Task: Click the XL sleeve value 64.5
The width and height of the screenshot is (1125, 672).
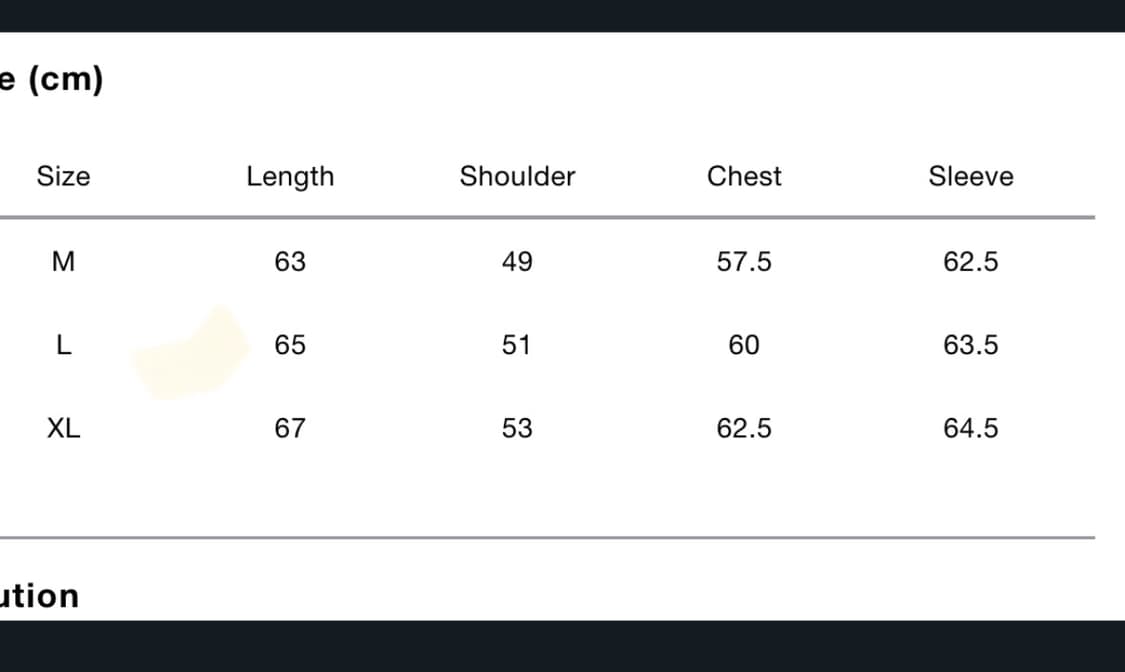Action: pos(970,428)
